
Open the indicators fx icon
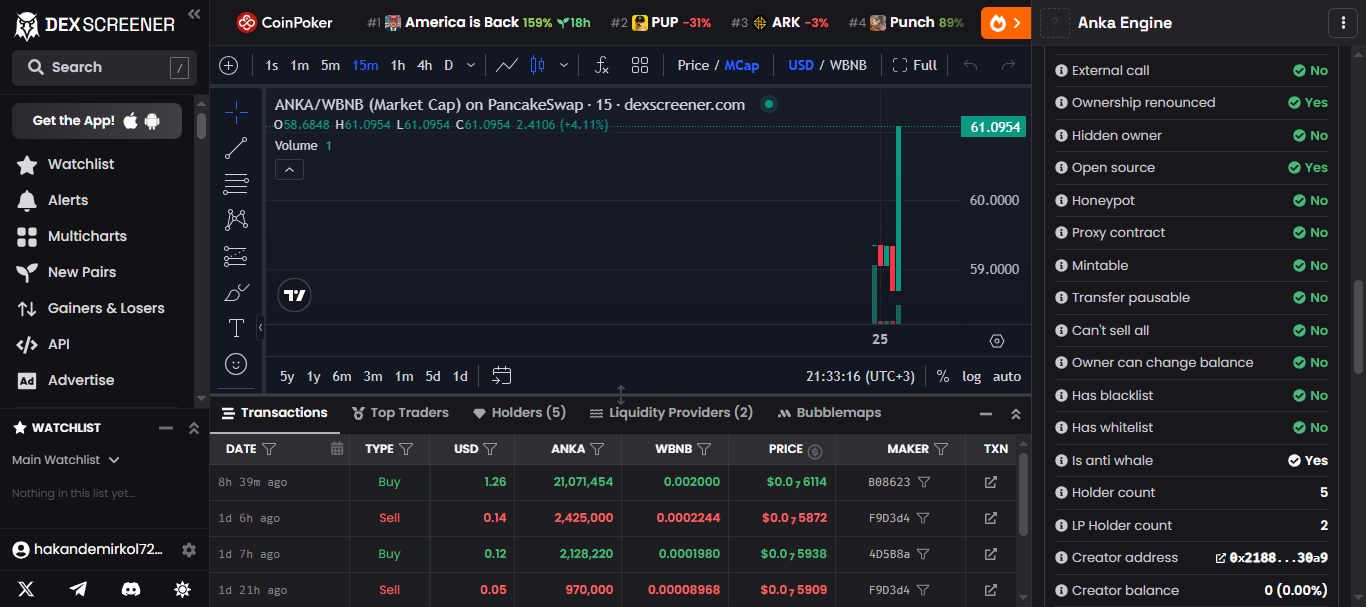click(601, 65)
